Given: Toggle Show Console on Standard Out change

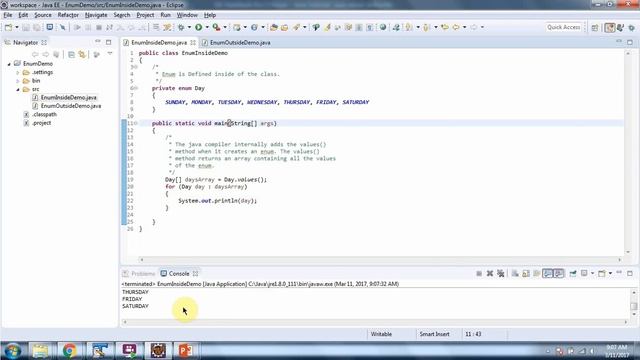Looking at the screenshot, I should [x=547, y=273].
